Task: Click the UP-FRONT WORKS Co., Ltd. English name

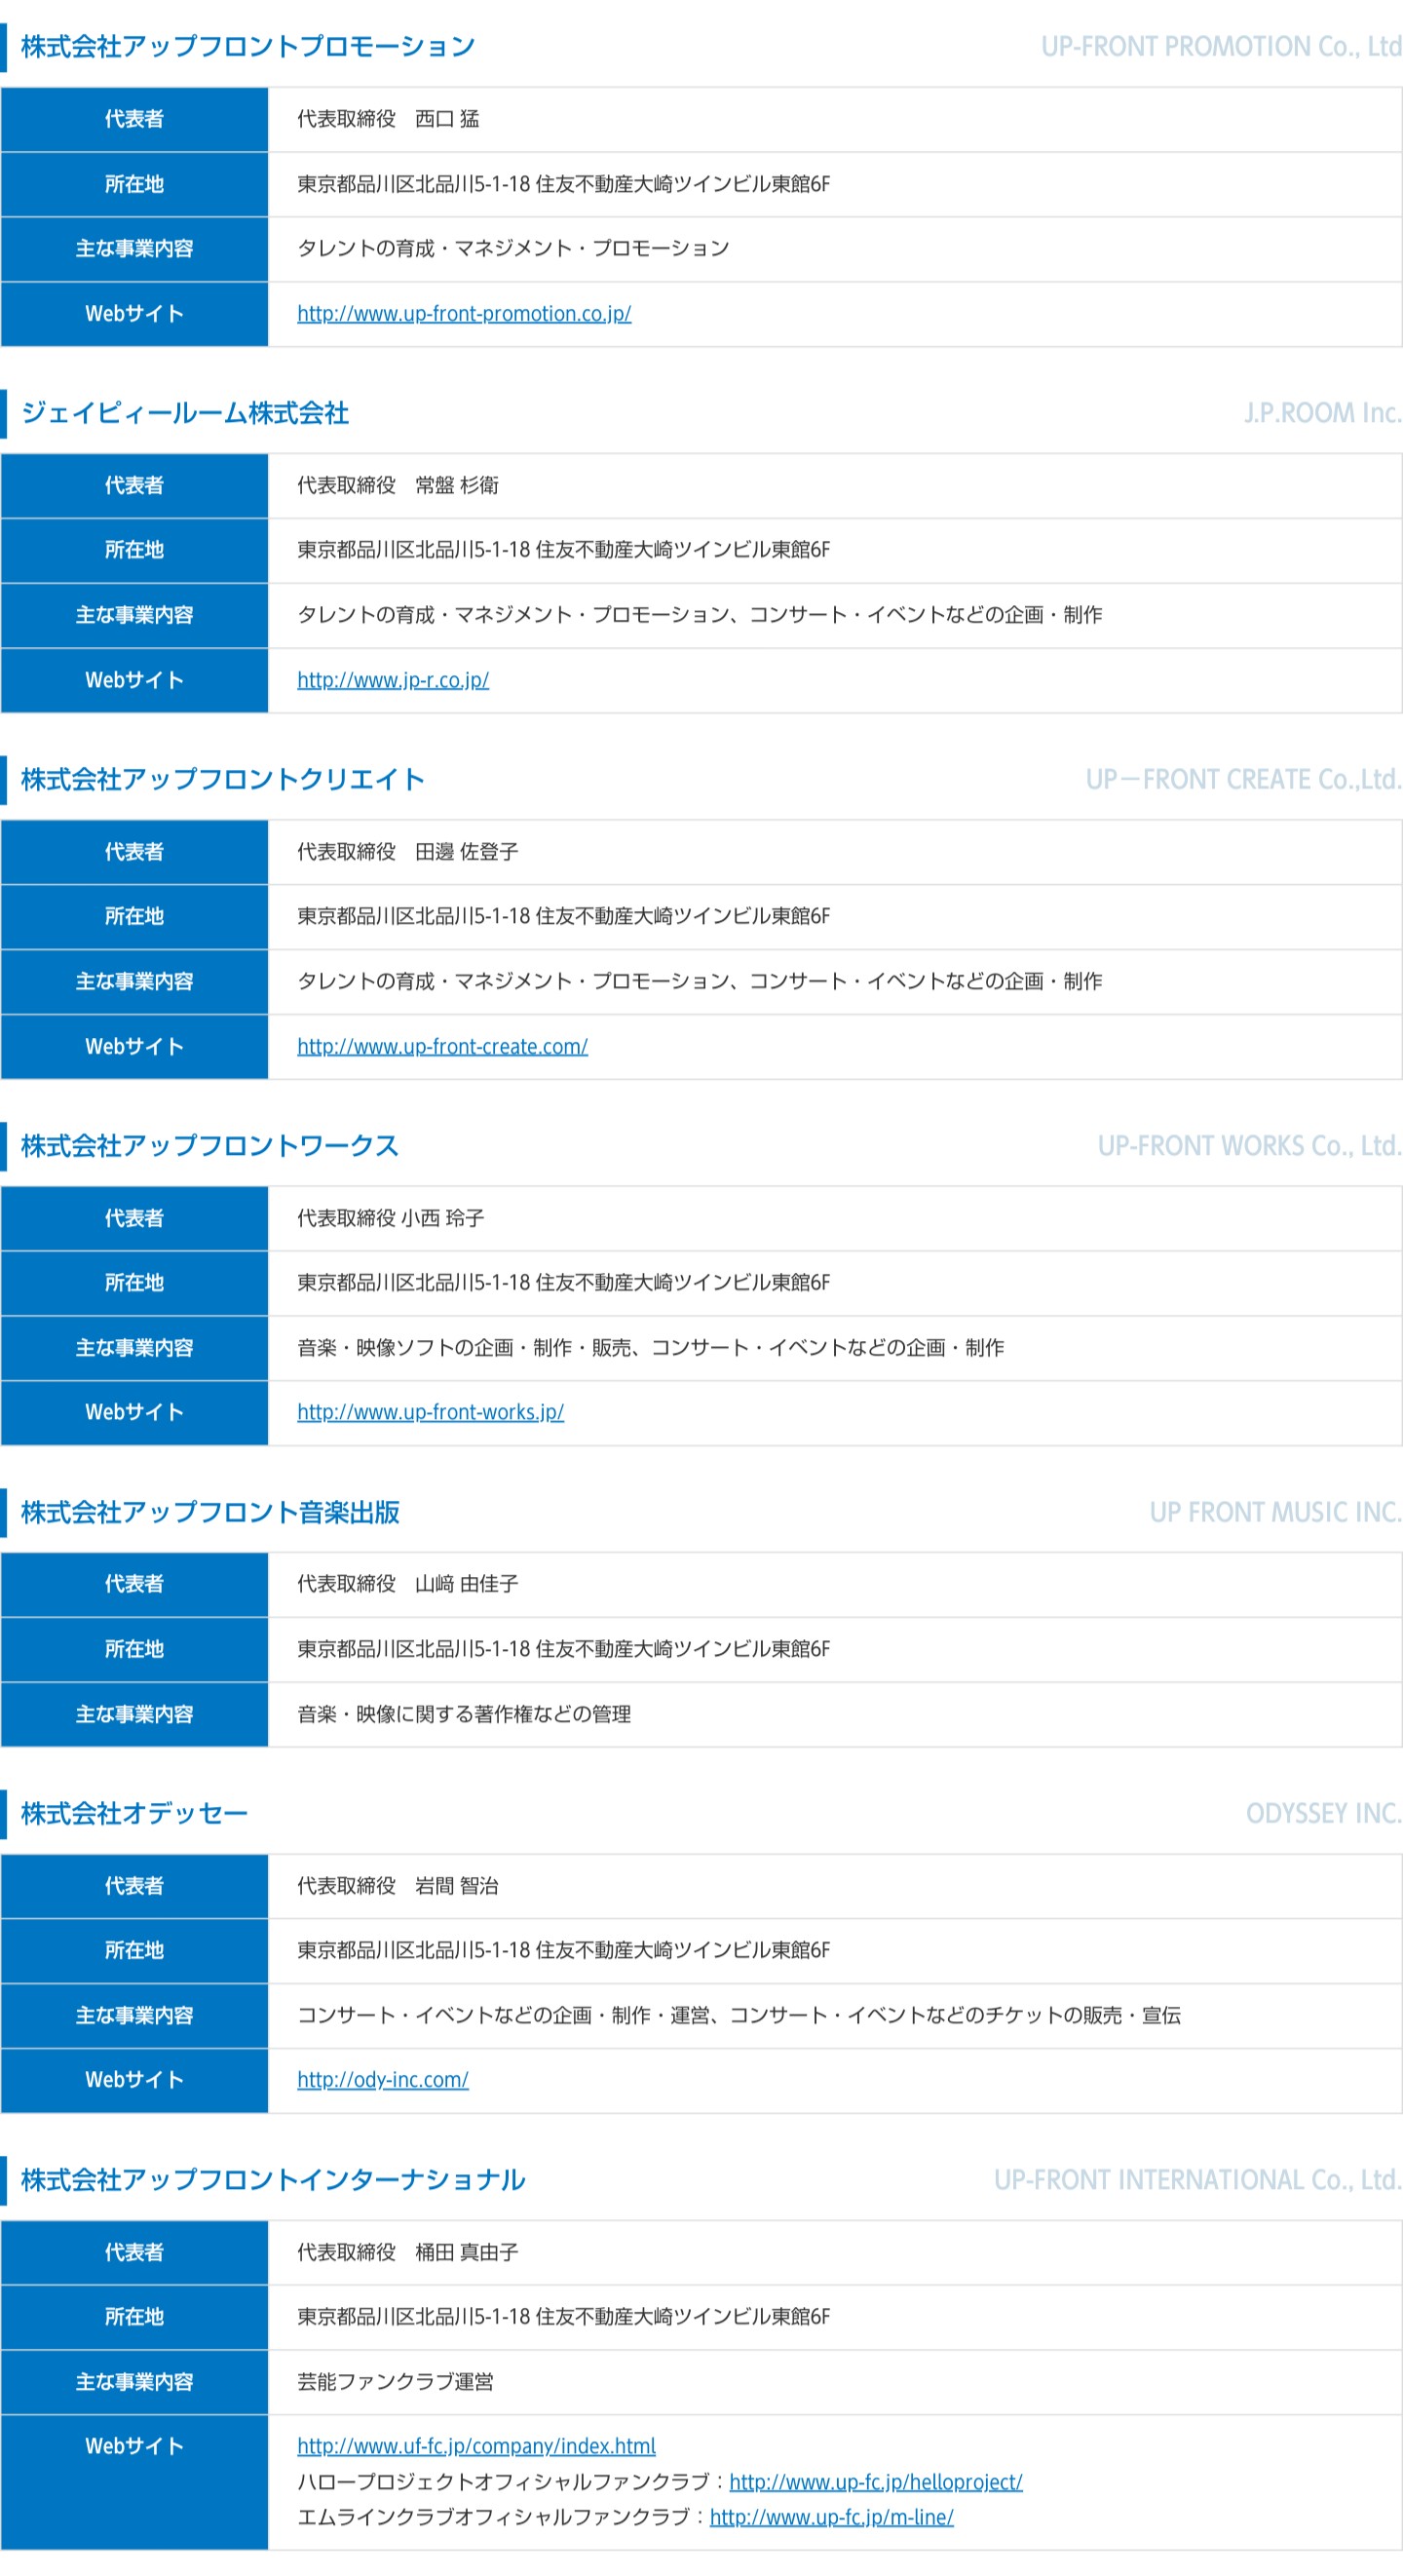Action: point(1250,1145)
